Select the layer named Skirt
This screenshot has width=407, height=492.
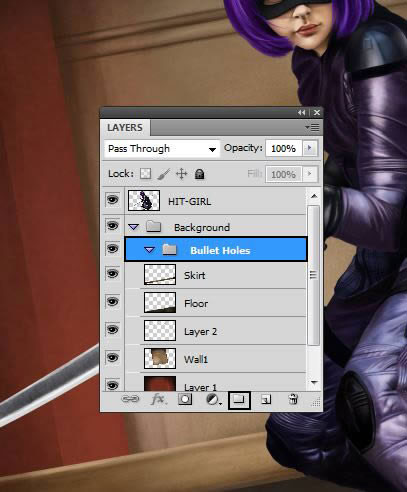tap(194, 275)
